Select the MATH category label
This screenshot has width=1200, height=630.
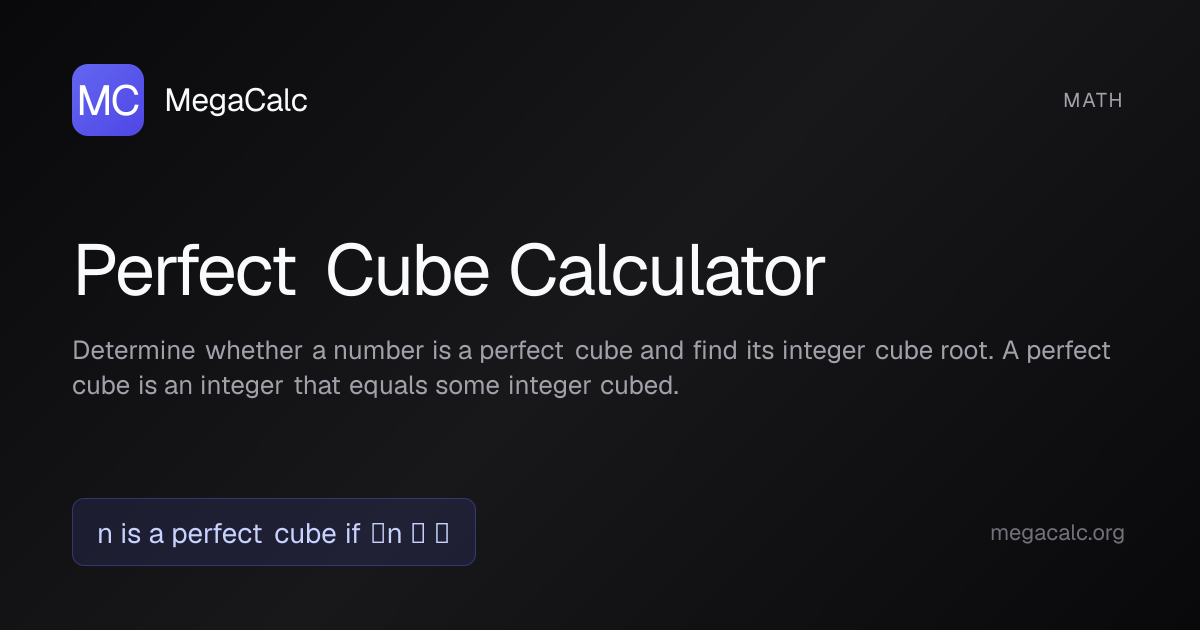(x=1093, y=100)
